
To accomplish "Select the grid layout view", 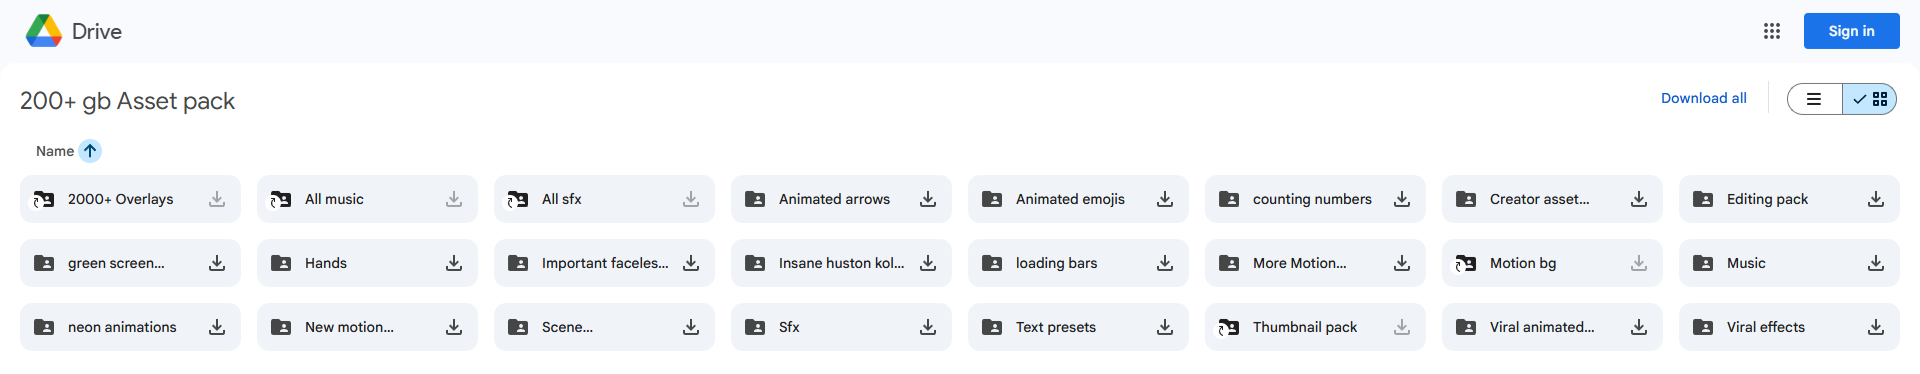I will [x=1870, y=99].
